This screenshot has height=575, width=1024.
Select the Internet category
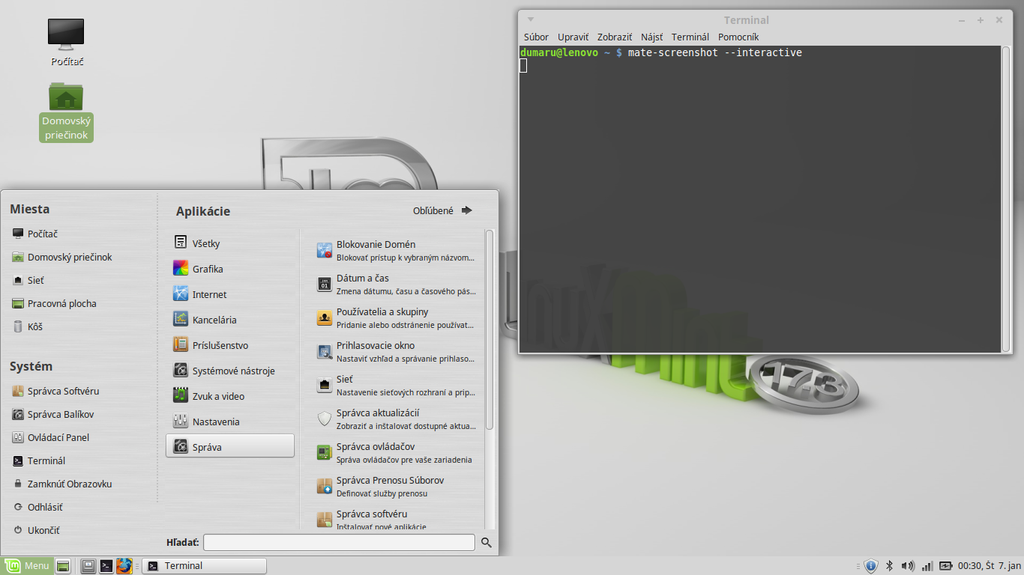(x=230, y=294)
